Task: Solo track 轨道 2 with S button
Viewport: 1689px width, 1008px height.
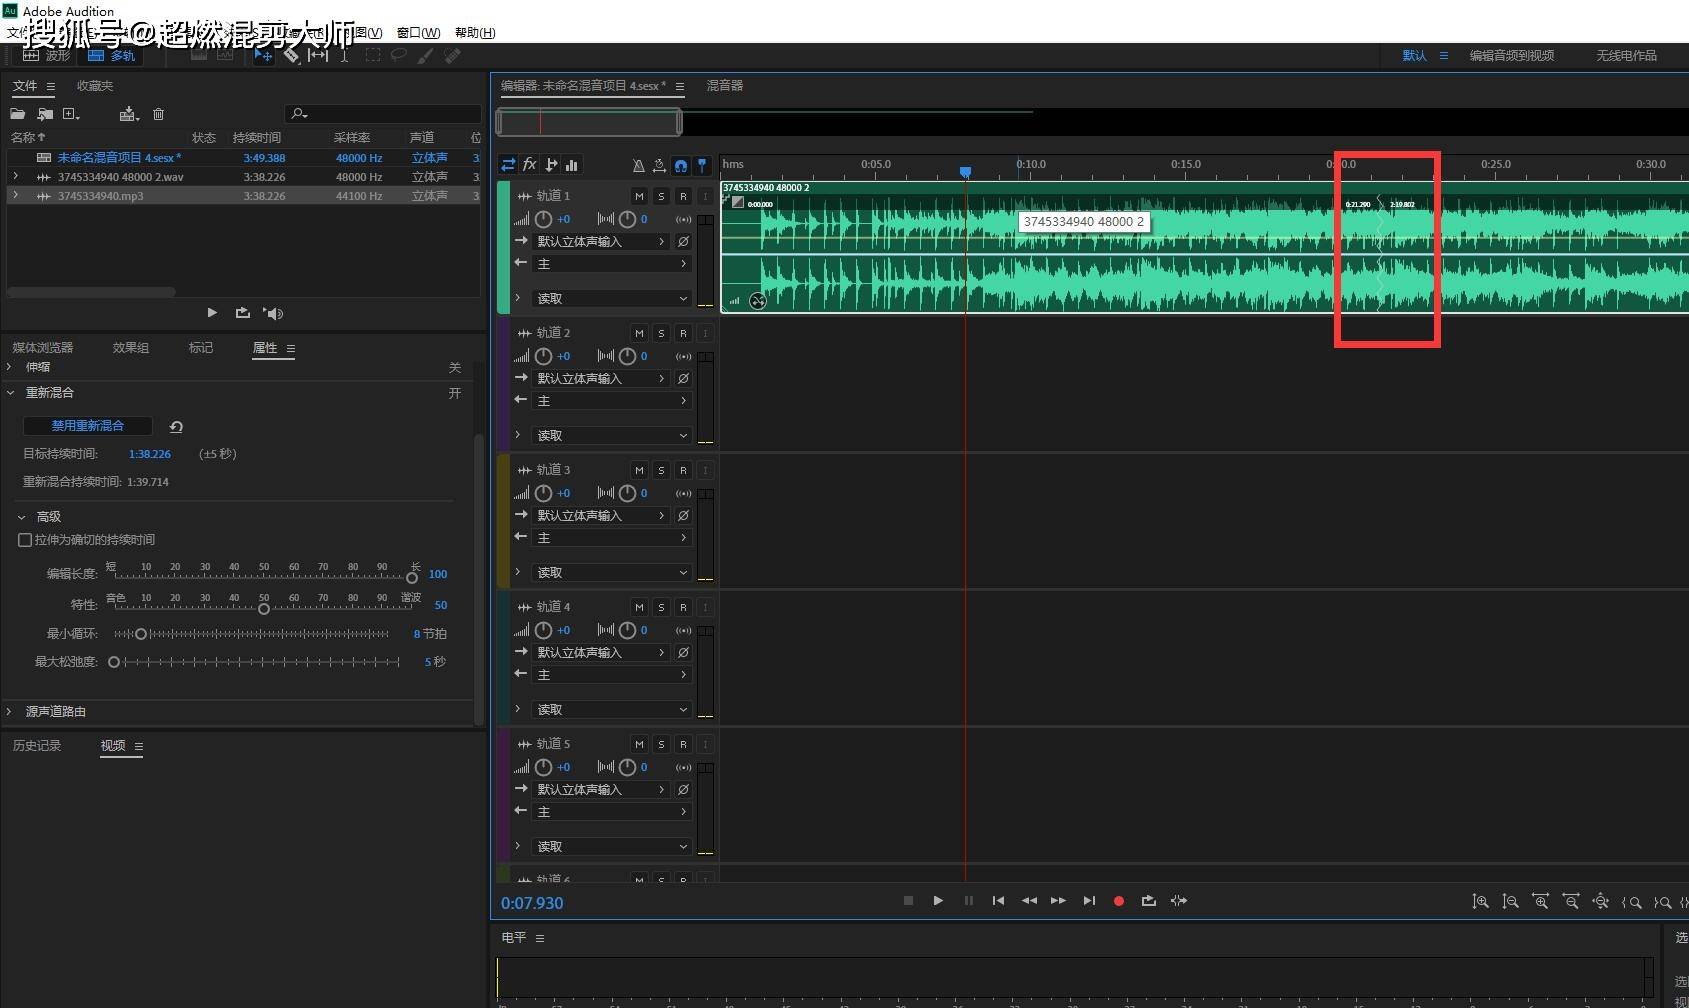Action: coord(661,333)
